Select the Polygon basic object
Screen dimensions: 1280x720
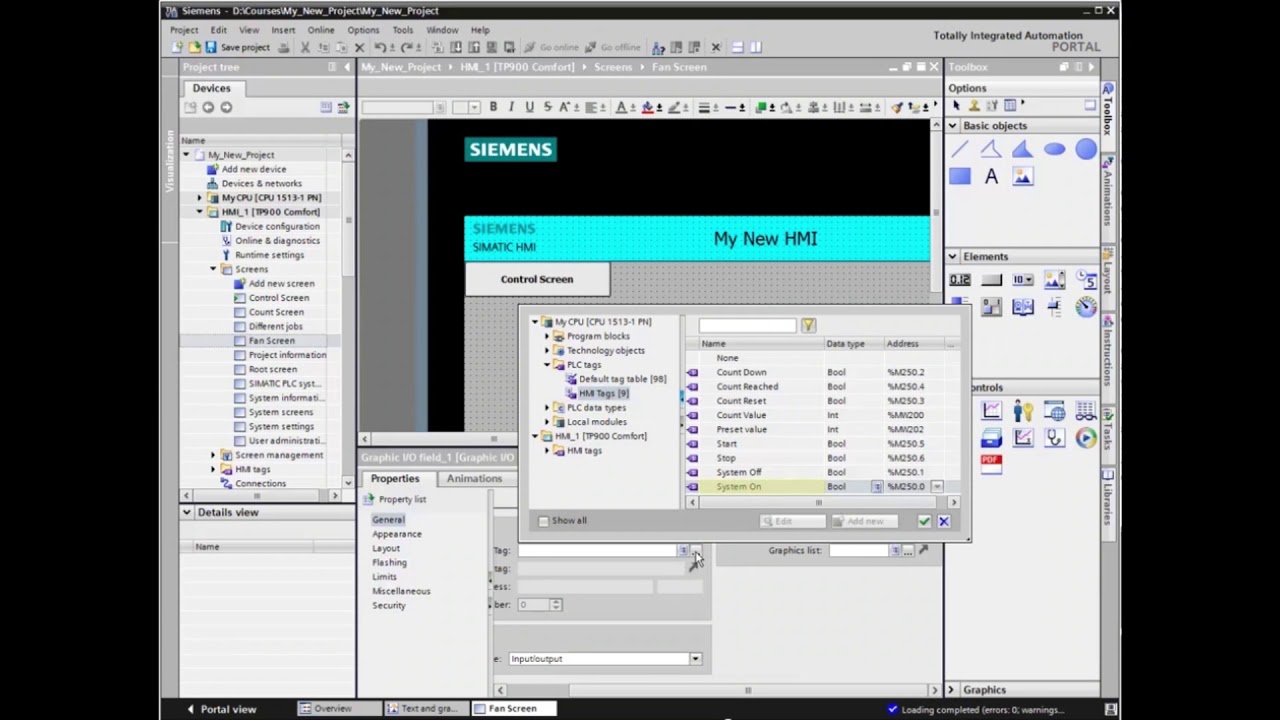point(1022,150)
